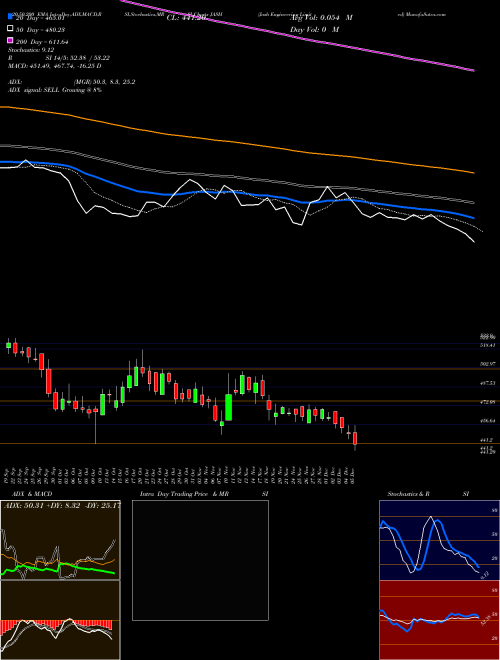
Task: Click the ADX (MGR) 50.3, 8.3, 25.2 line
Action: 71,82
